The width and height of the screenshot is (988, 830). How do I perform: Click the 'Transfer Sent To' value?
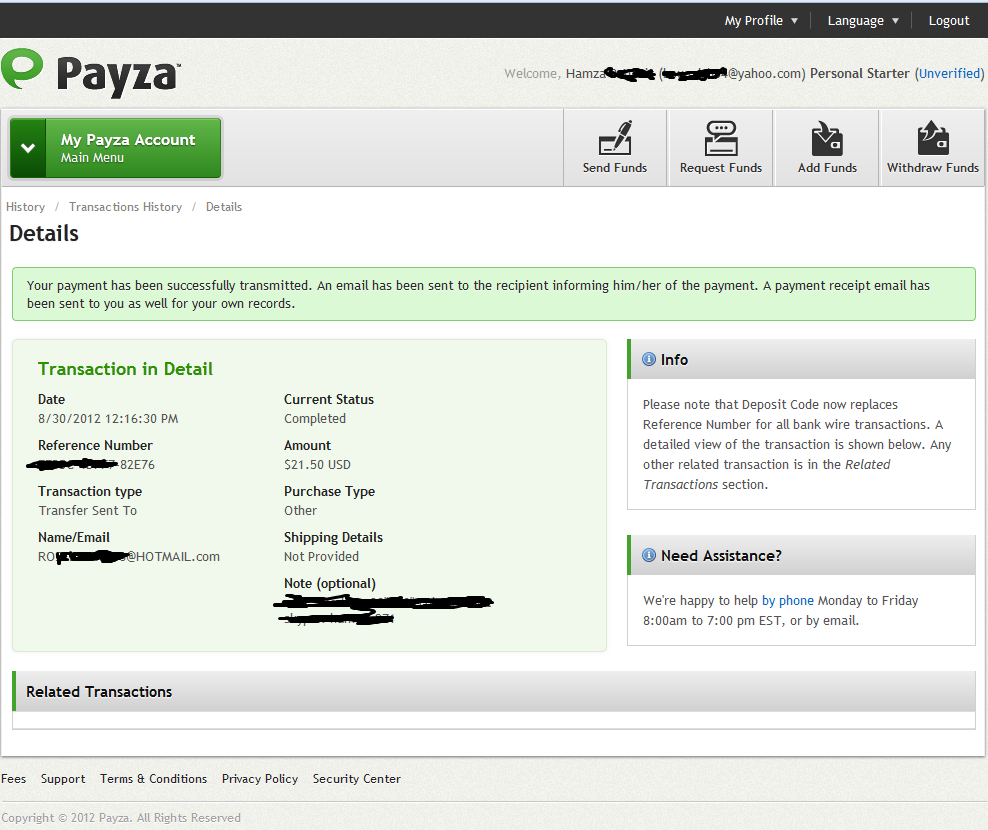88,510
